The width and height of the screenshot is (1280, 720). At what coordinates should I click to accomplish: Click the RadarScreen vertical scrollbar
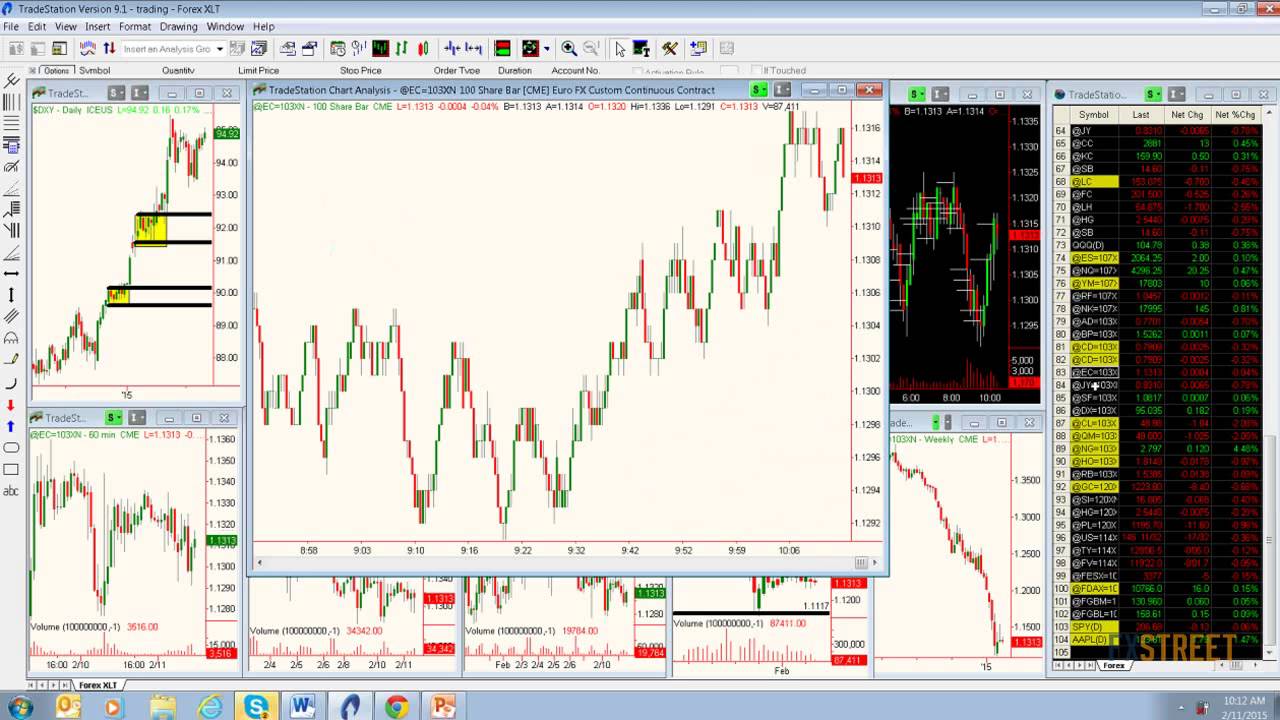coord(1270,542)
